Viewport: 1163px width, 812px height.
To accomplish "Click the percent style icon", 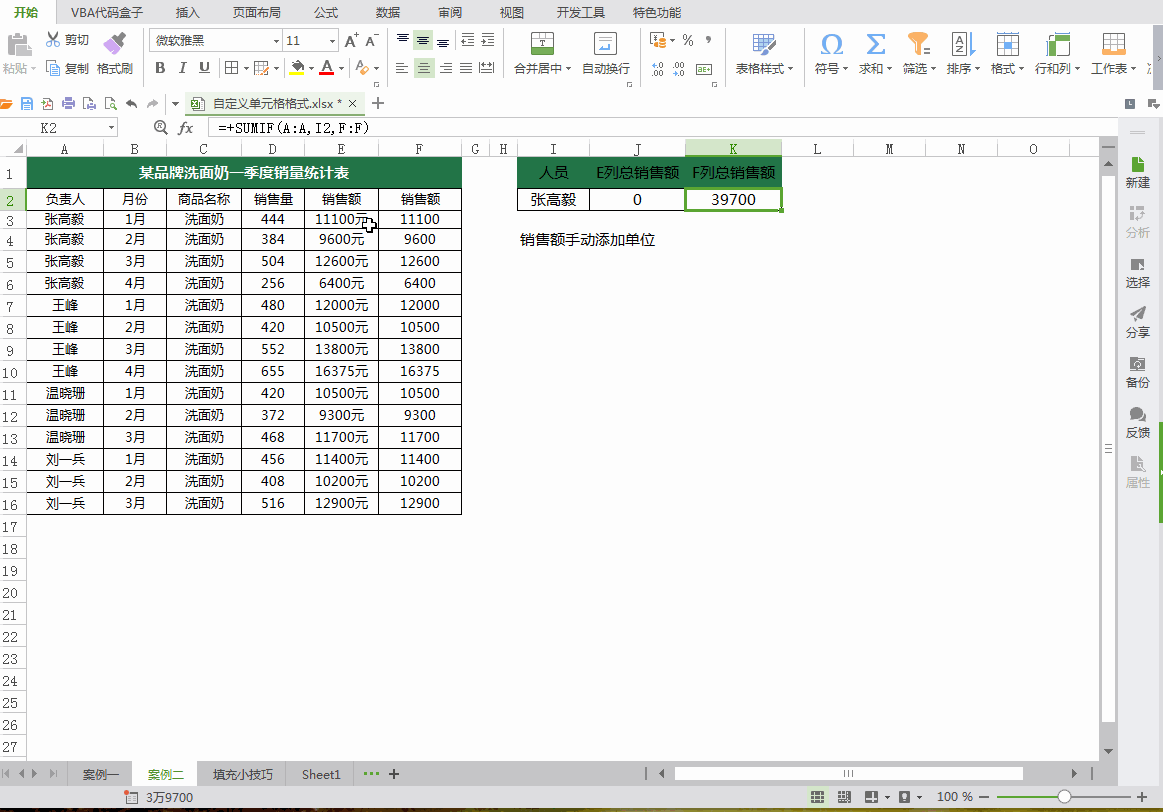I will (688, 40).
